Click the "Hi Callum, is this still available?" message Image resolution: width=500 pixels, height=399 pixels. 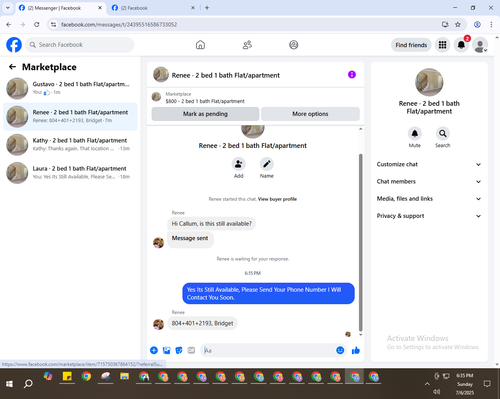click(x=212, y=224)
